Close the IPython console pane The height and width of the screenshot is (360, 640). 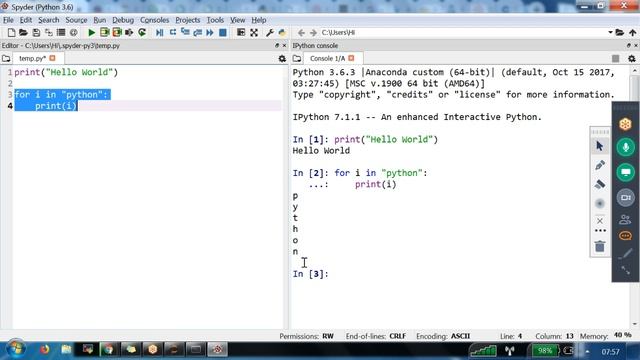(636, 46)
